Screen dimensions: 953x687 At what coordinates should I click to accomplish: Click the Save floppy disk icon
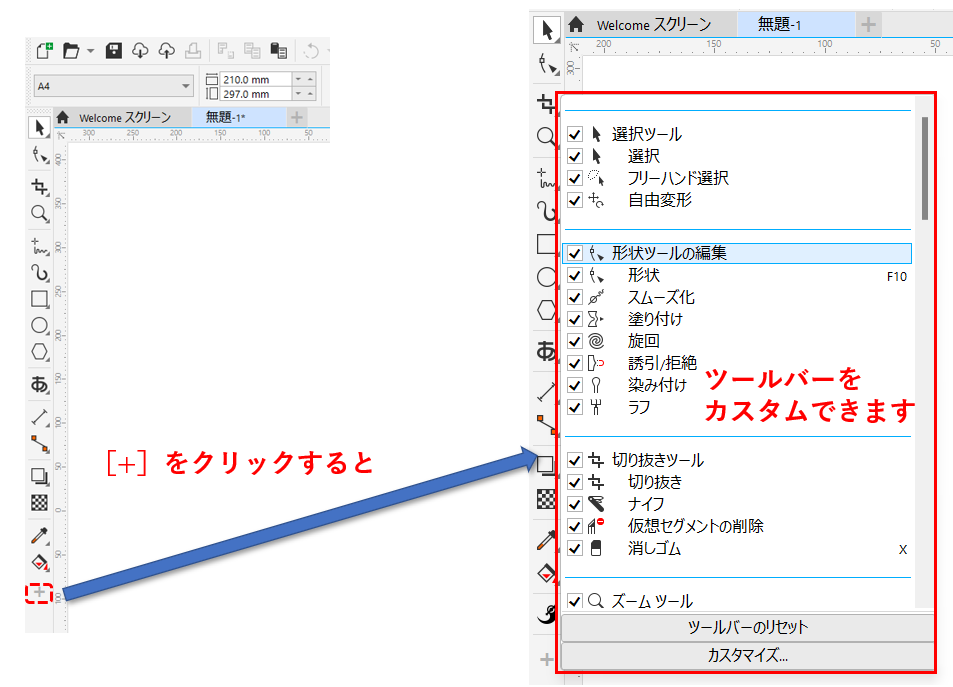[x=114, y=50]
